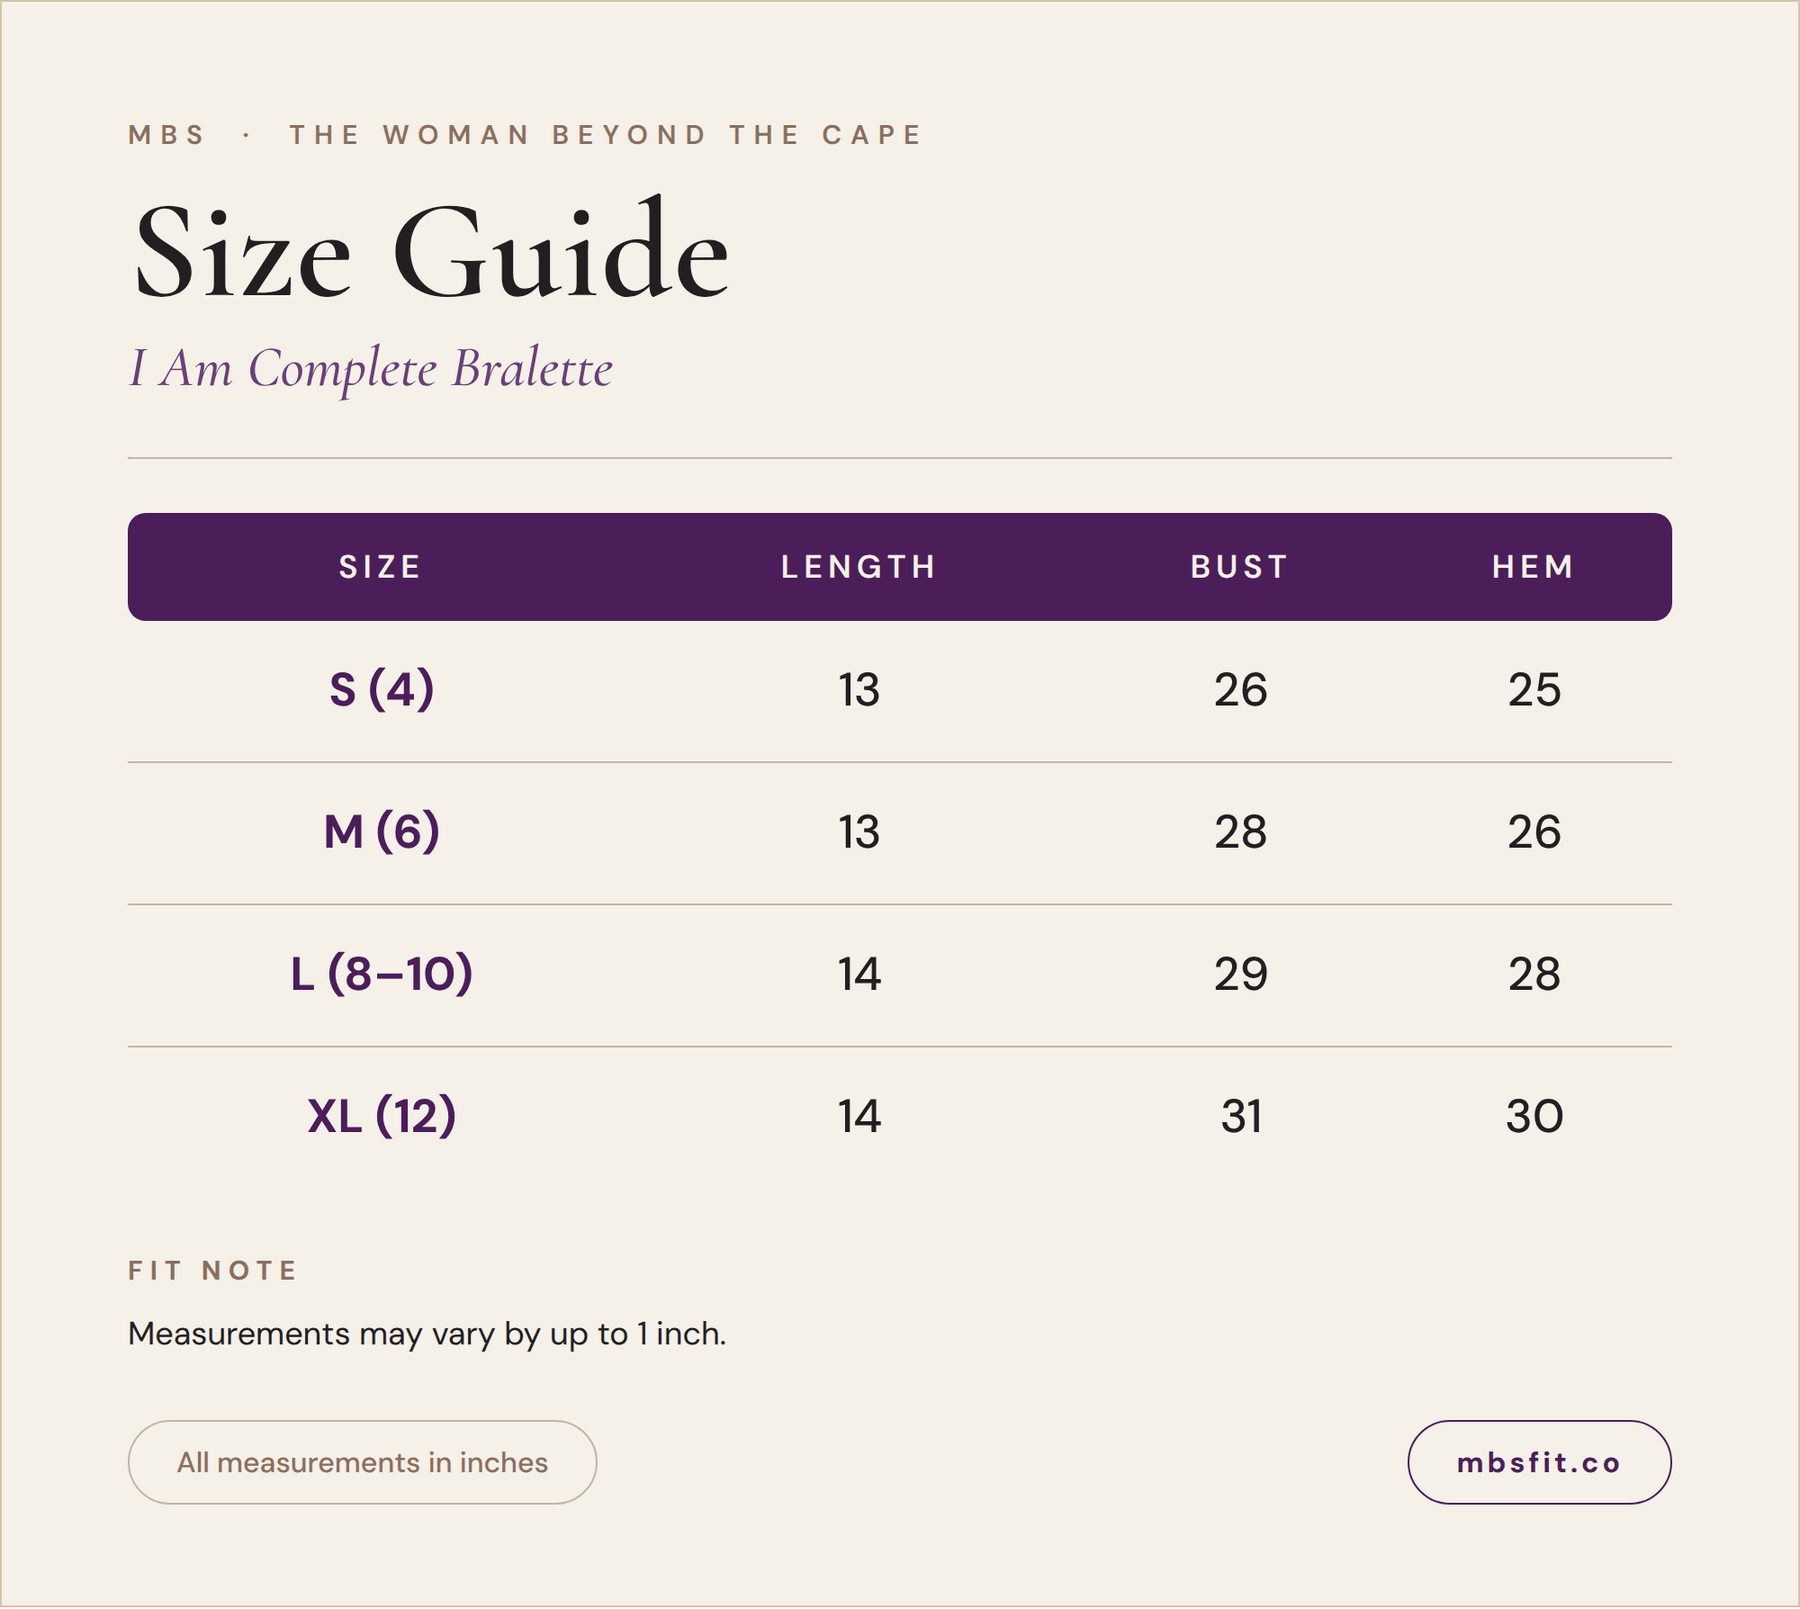Viewport: 1800px width, 1609px height.
Task: Click the hem value 30 for size XL
Action: [1534, 1116]
